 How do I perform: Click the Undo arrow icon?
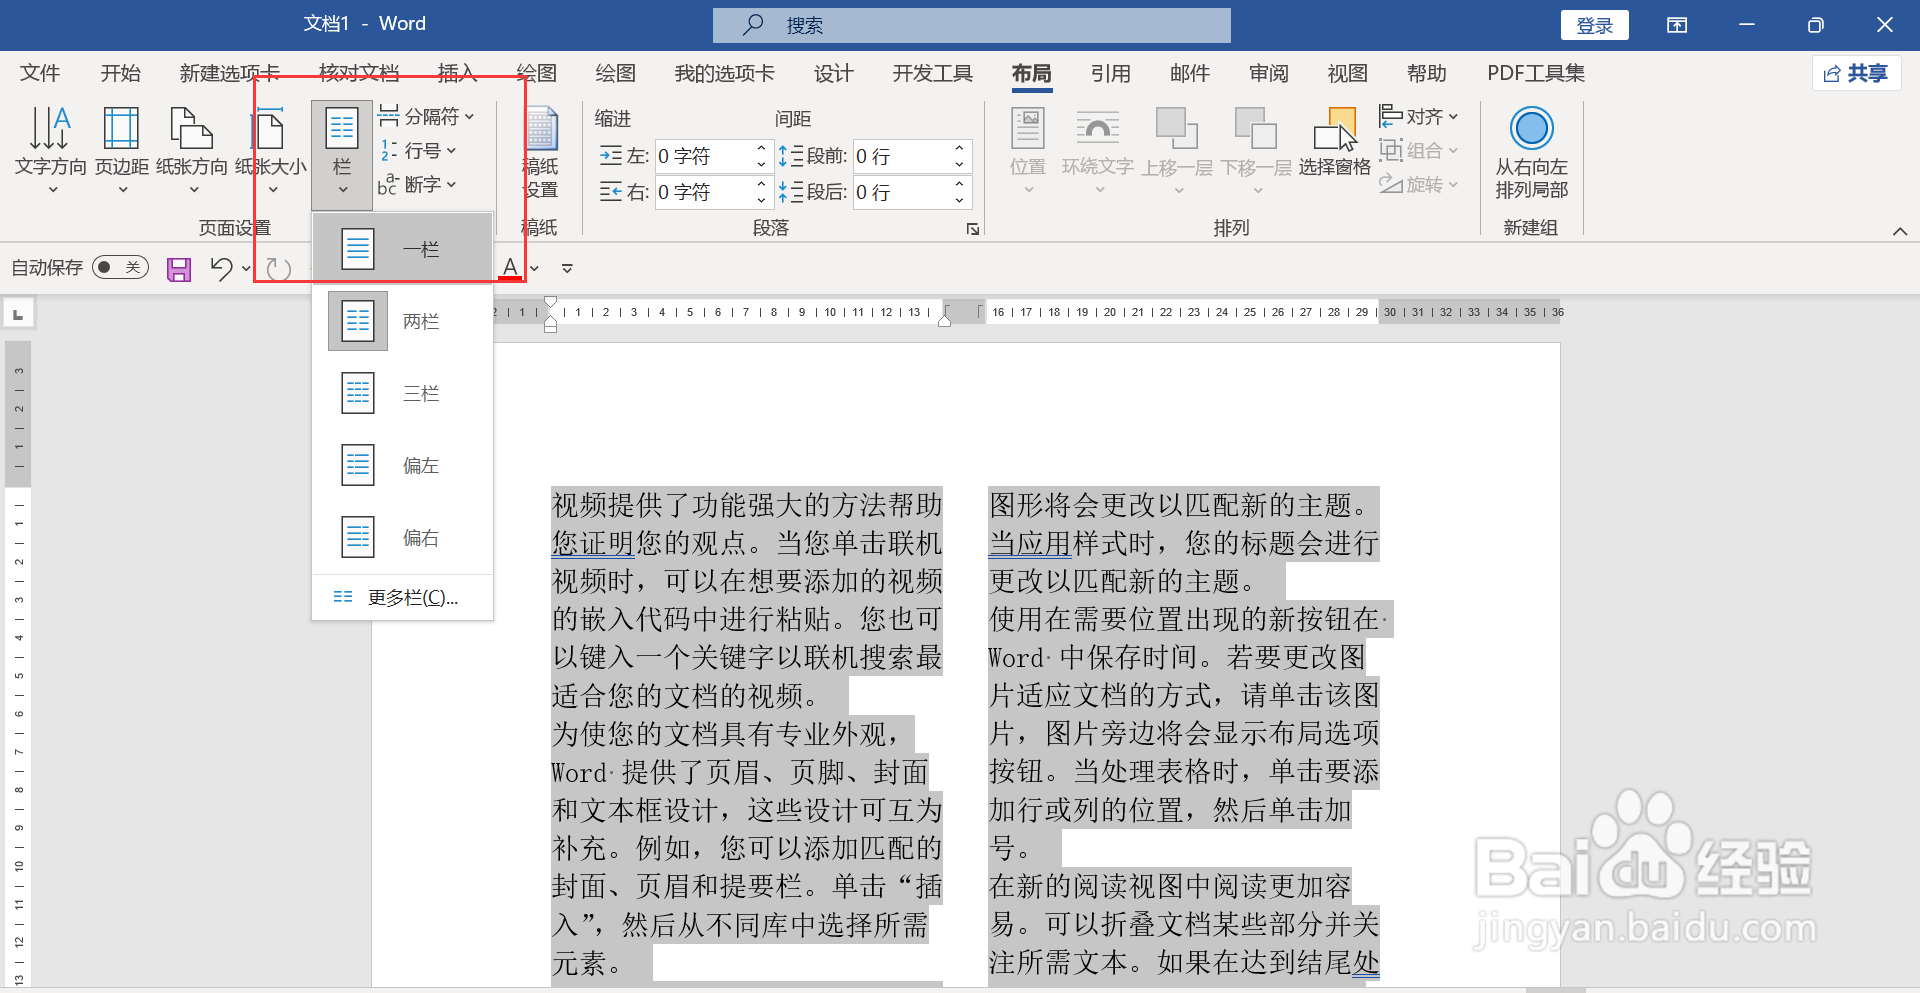[x=221, y=268]
